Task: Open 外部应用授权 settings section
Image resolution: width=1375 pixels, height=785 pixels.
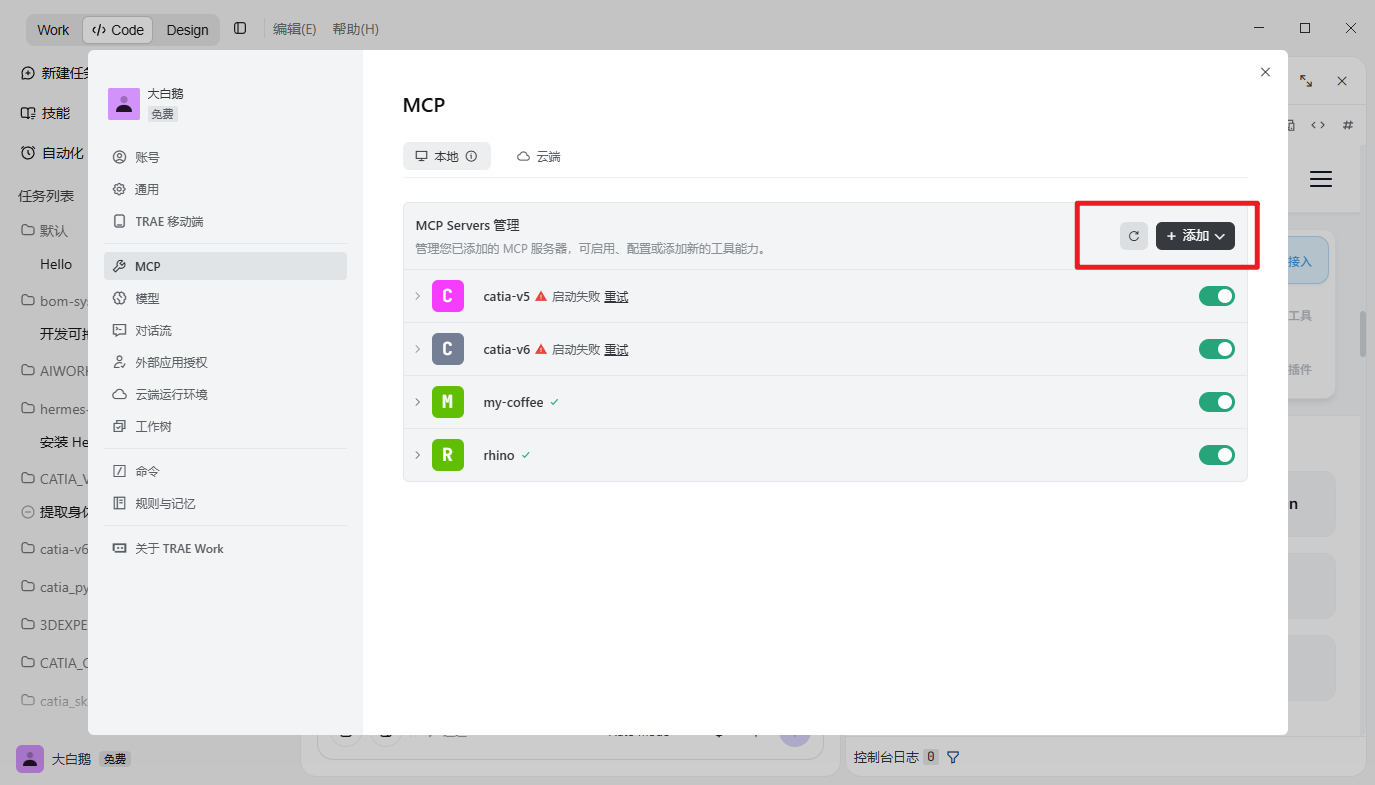Action: click(x=225, y=362)
